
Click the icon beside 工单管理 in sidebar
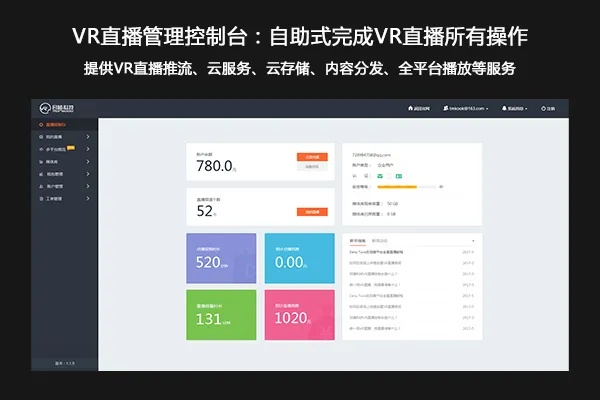click(41, 199)
